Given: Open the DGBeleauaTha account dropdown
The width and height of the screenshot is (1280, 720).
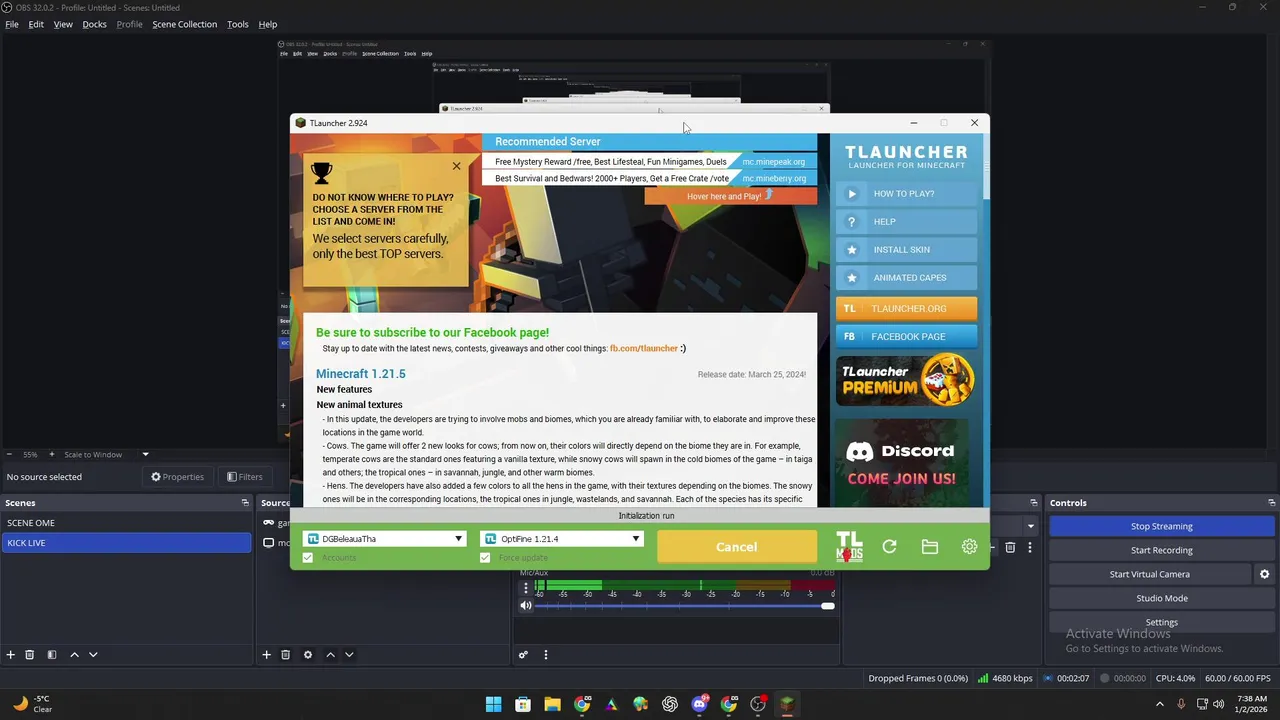Looking at the screenshot, I should click(385, 539).
